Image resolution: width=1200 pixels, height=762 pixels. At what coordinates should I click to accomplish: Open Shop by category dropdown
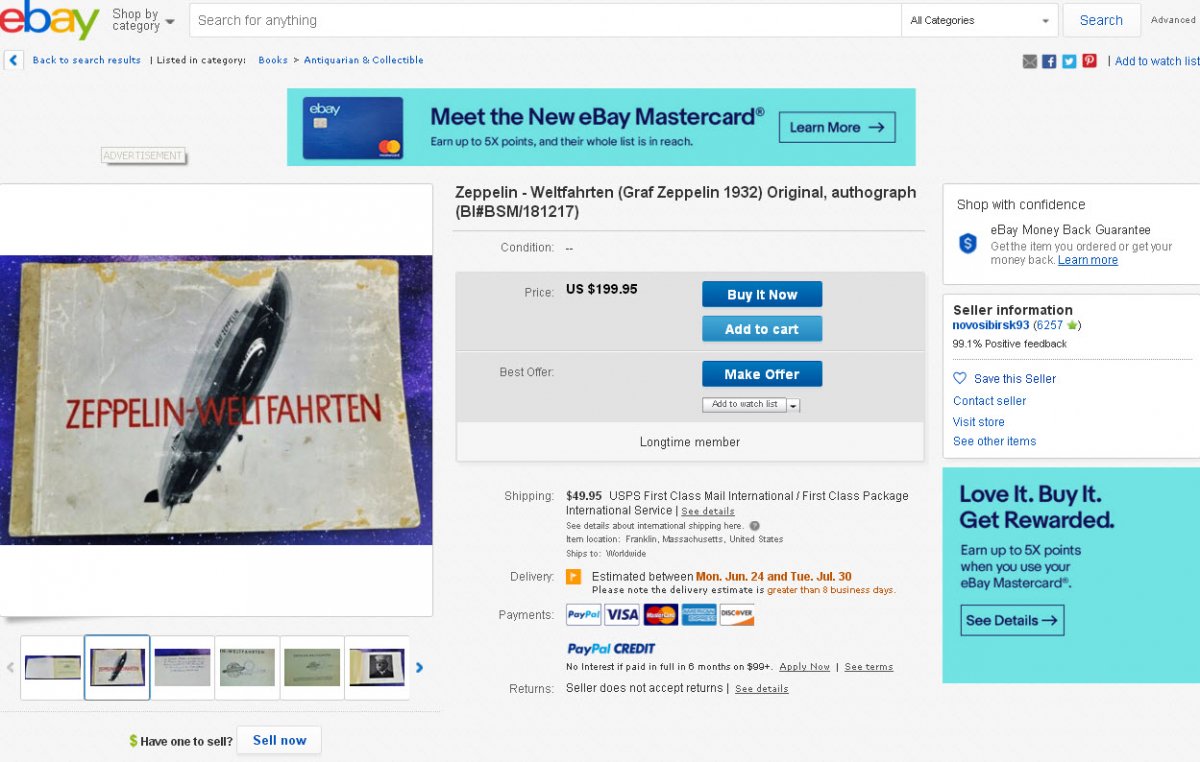[x=142, y=20]
